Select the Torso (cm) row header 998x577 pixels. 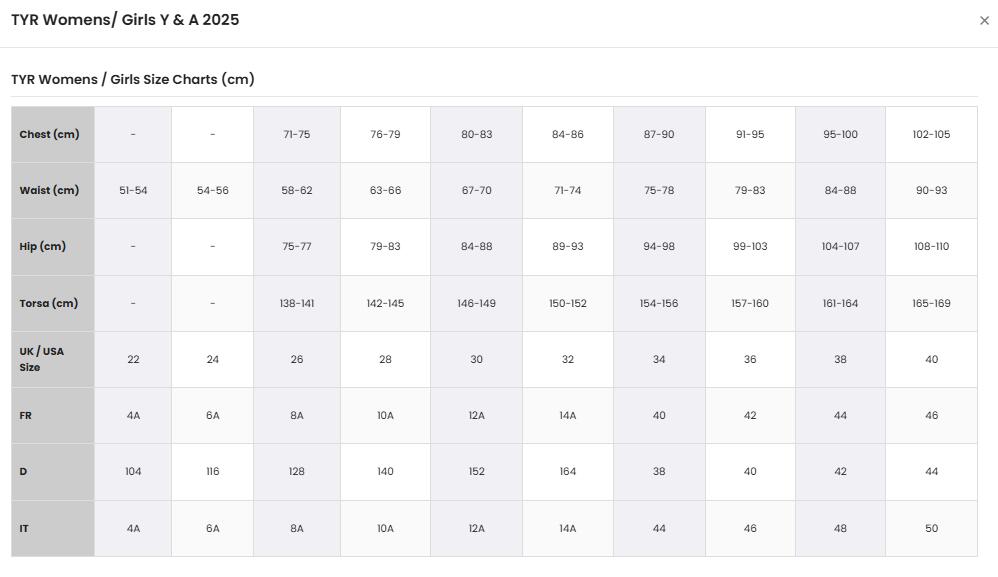53,303
